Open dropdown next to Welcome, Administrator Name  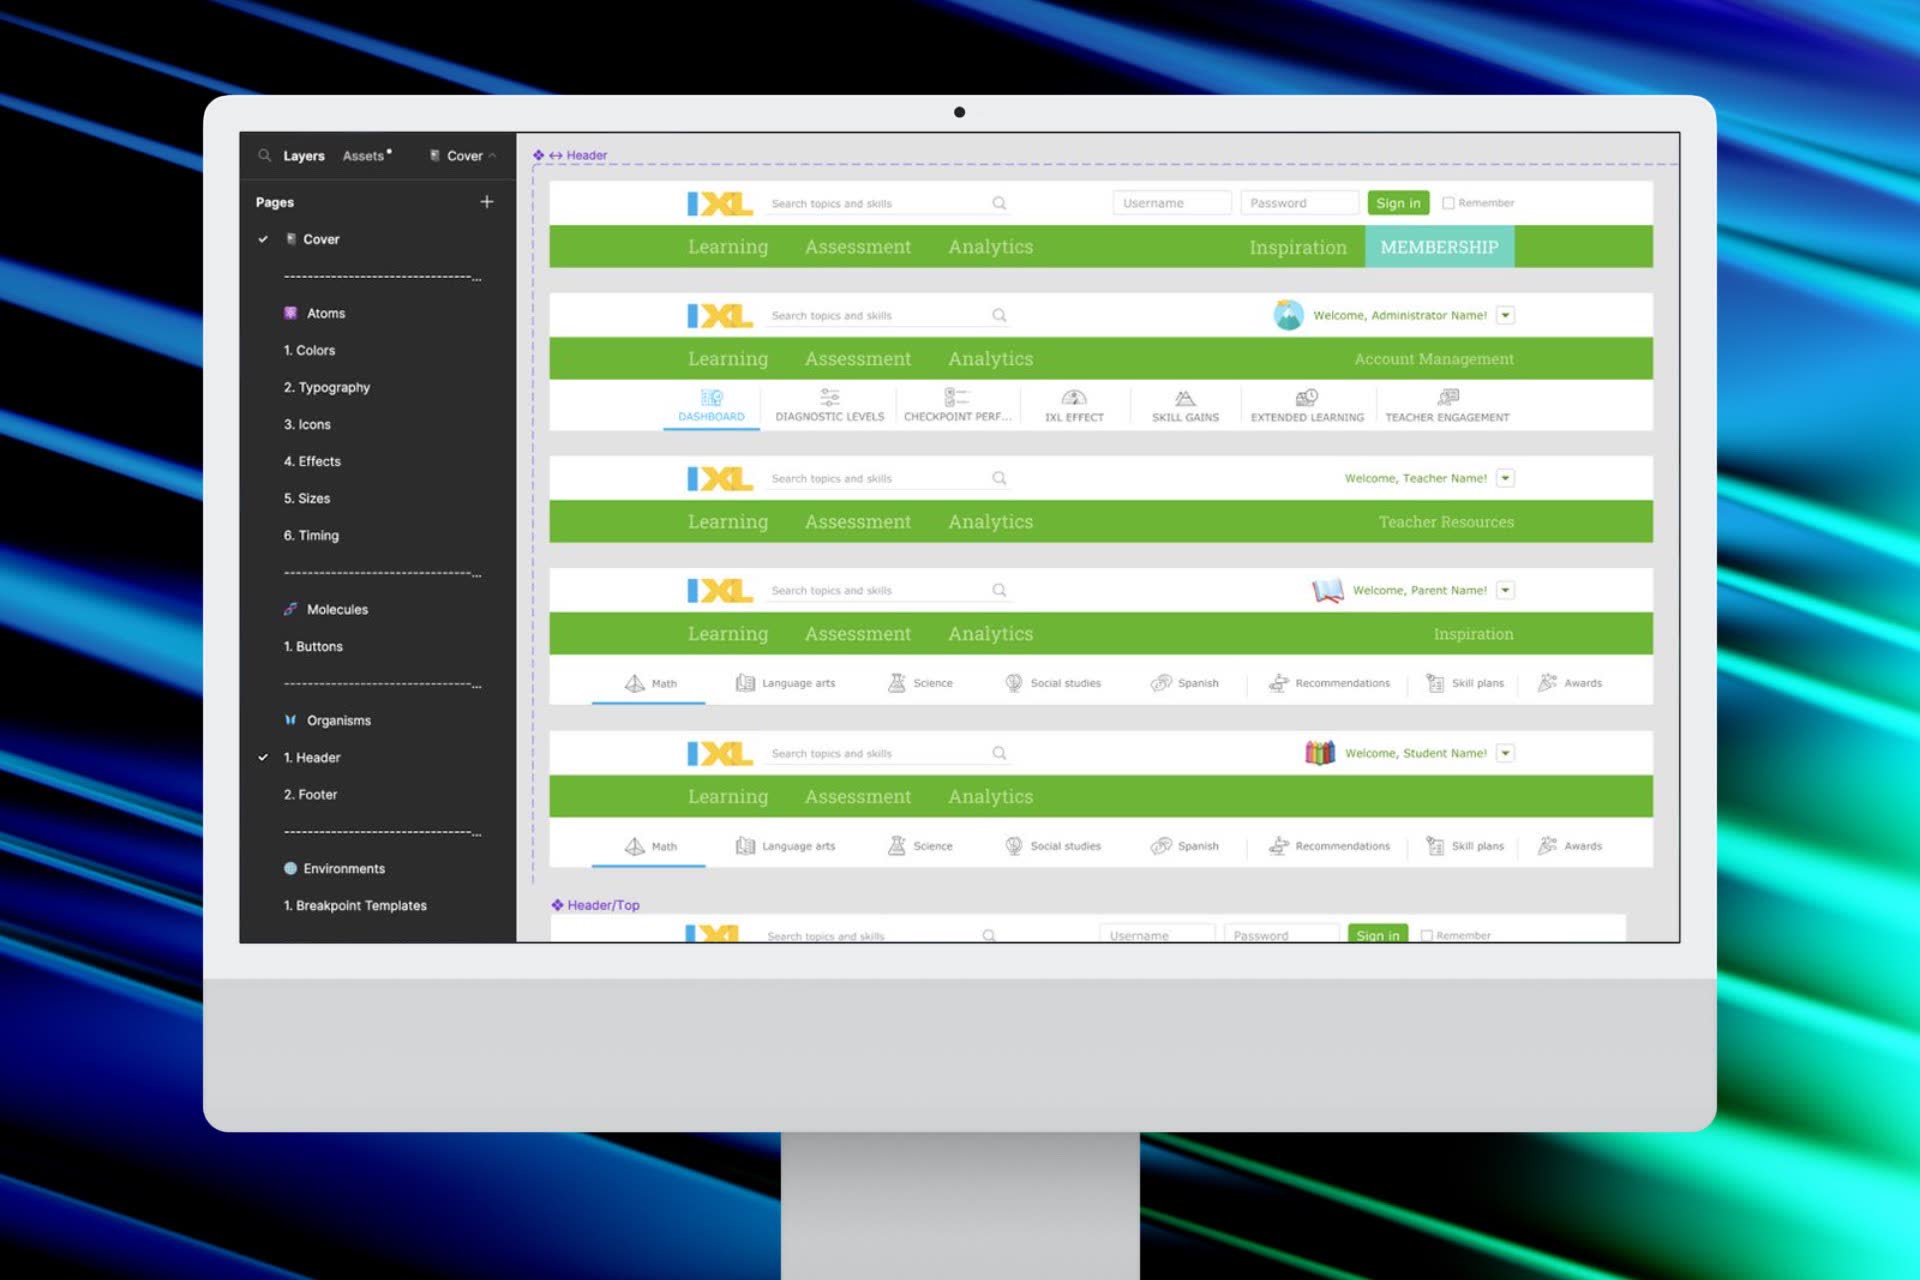click(1505, 315)
